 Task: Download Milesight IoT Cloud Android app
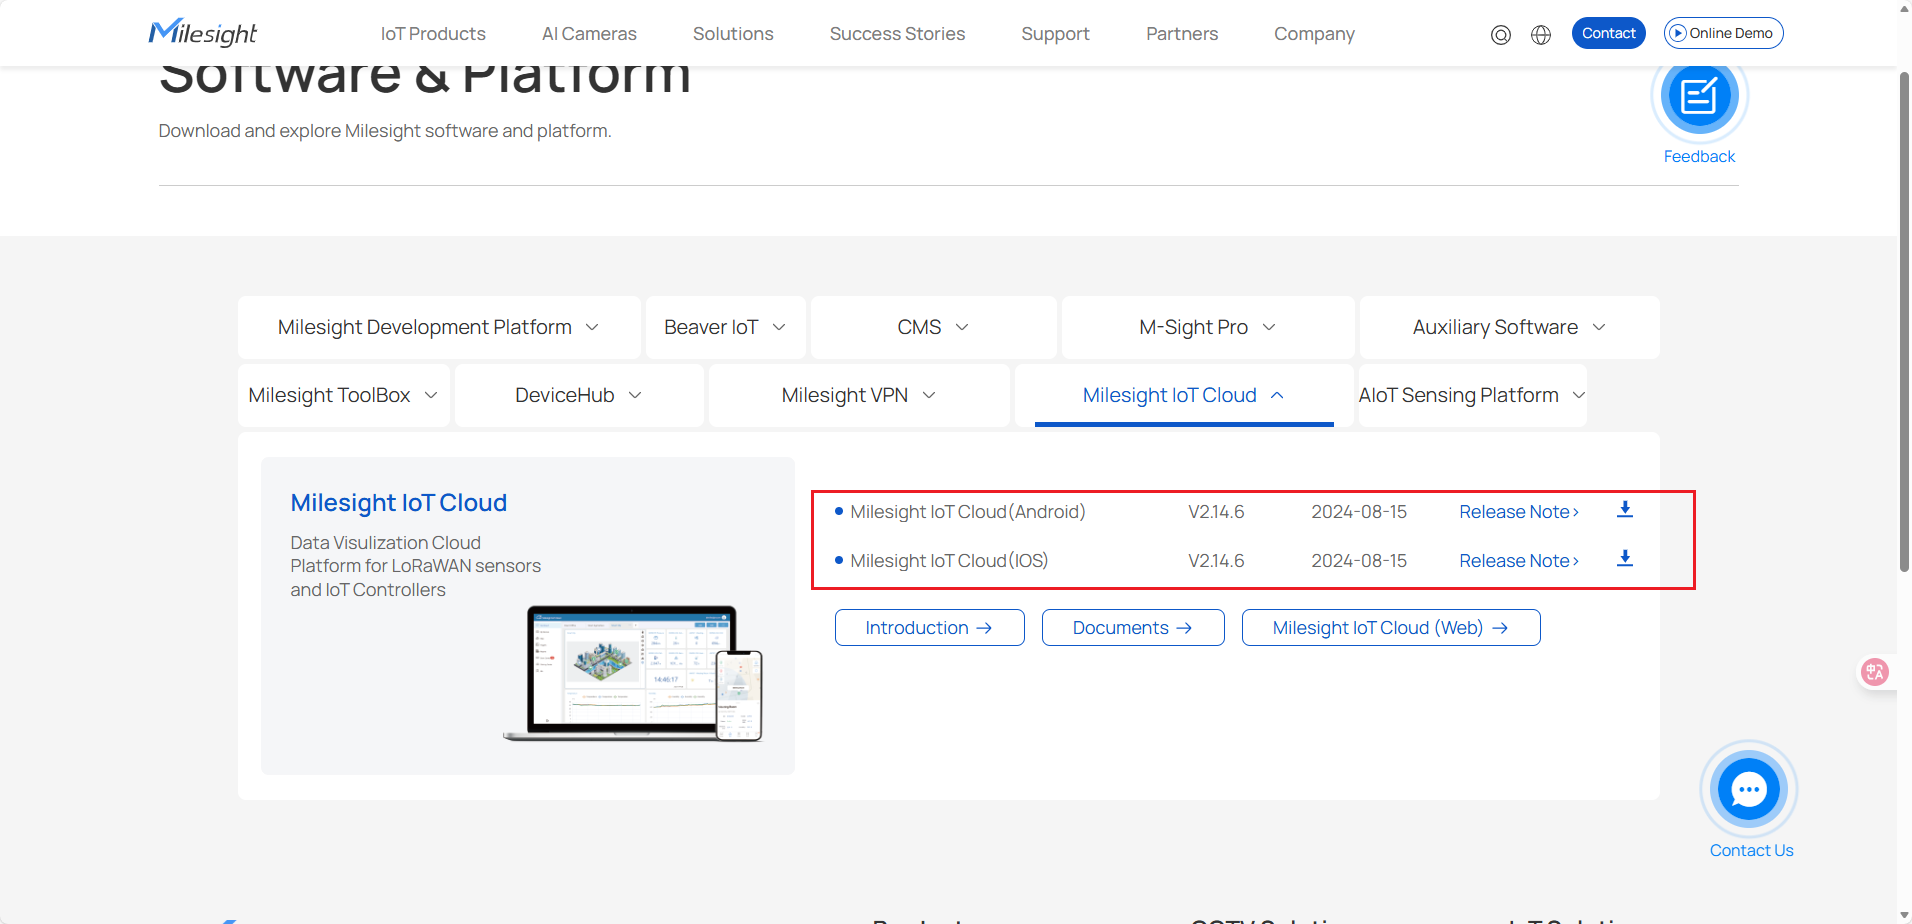click(x=1625, y=510)
